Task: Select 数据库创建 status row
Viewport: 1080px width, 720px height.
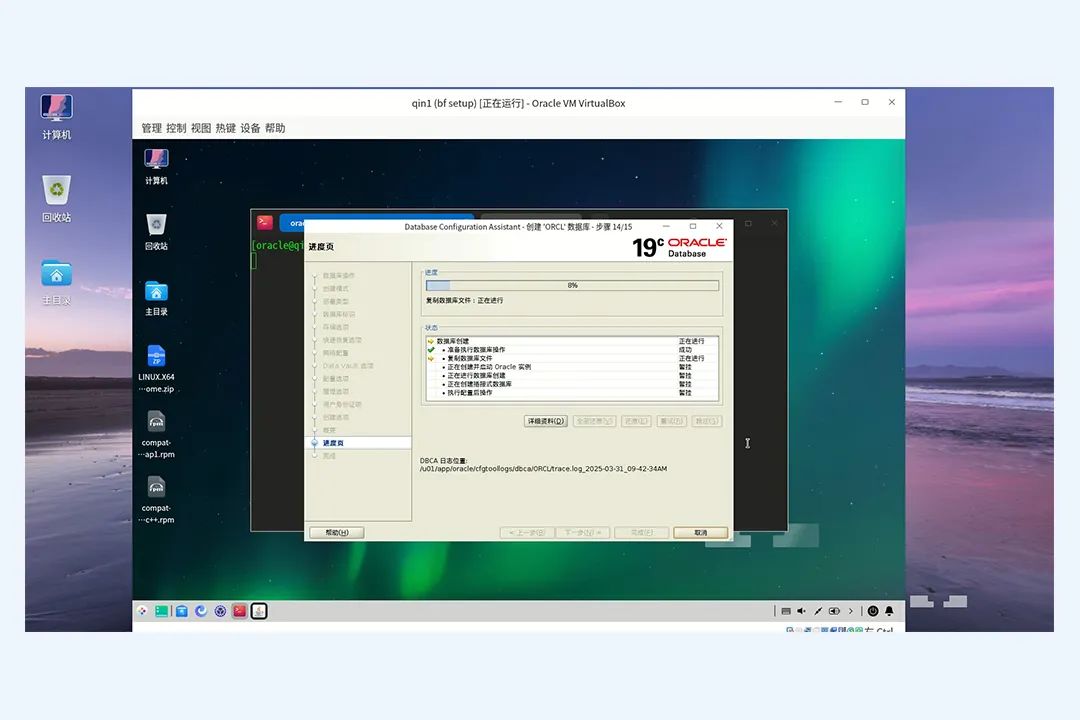Action: [572, 341]
